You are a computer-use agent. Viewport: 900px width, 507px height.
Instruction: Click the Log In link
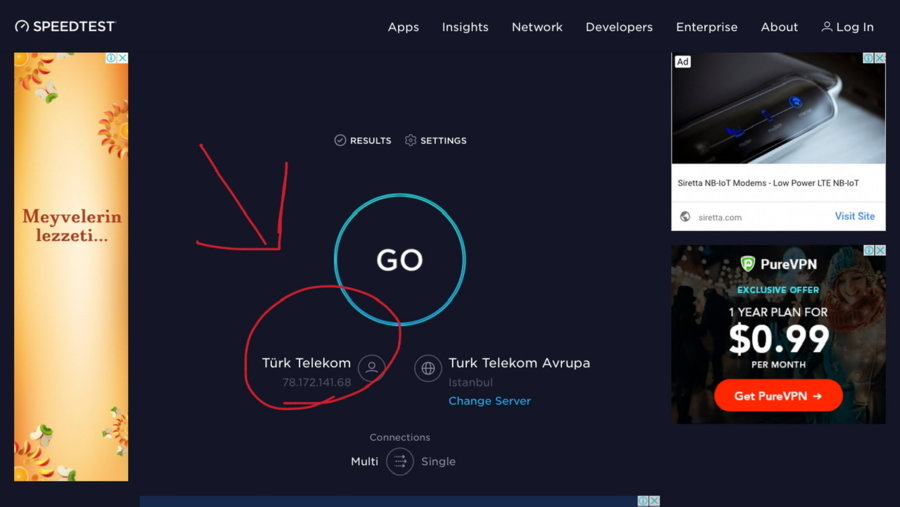847,27
